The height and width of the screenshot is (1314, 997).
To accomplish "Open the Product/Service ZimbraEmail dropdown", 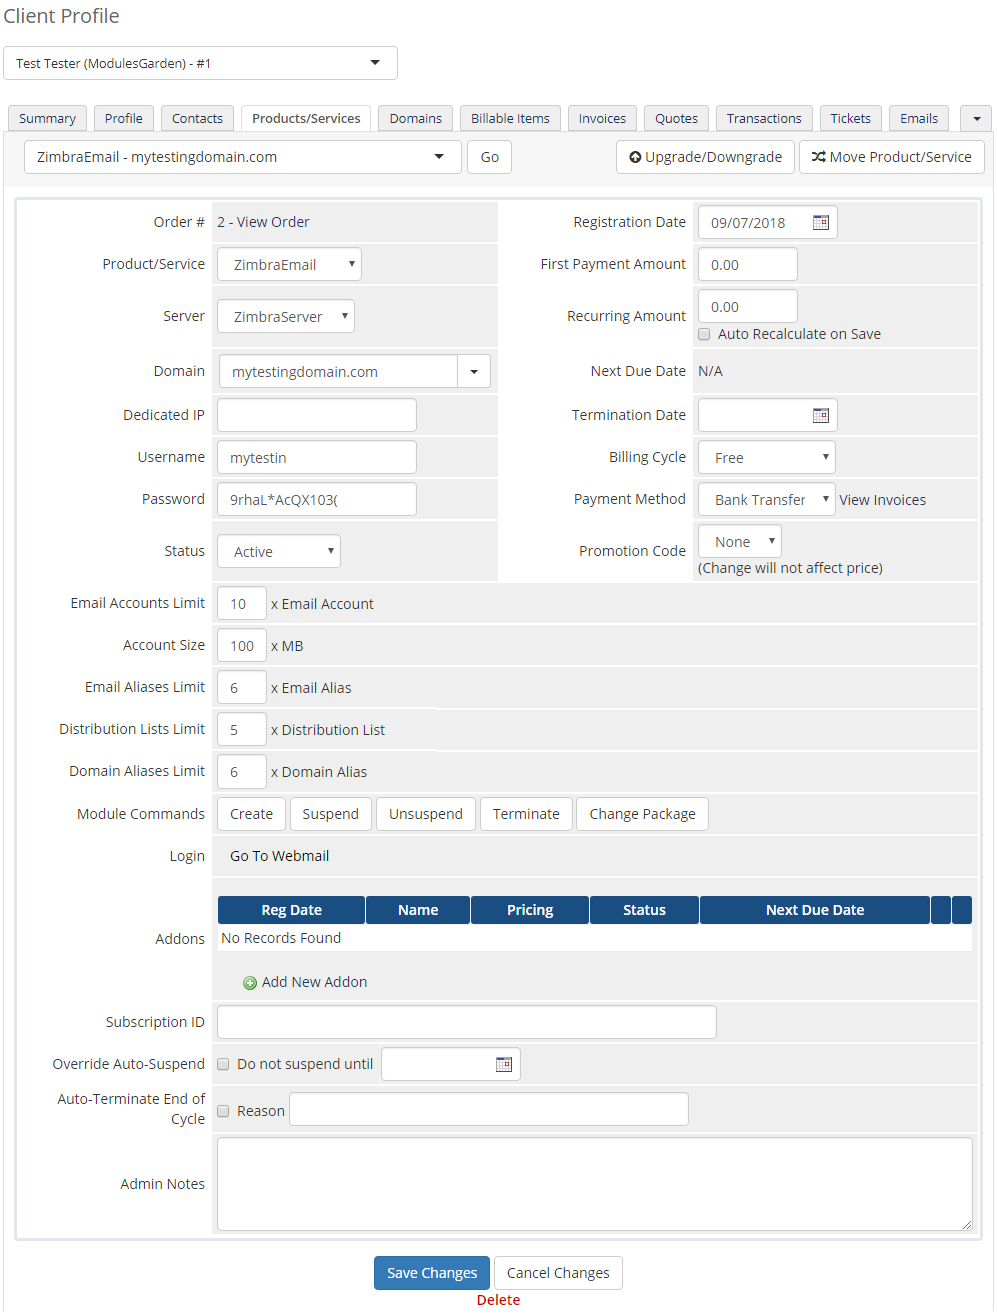I will (x=289, y=264).
